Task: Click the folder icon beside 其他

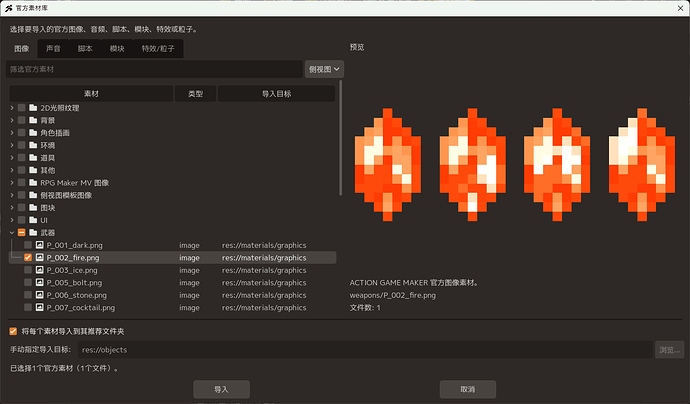Action: coord(33,170)
